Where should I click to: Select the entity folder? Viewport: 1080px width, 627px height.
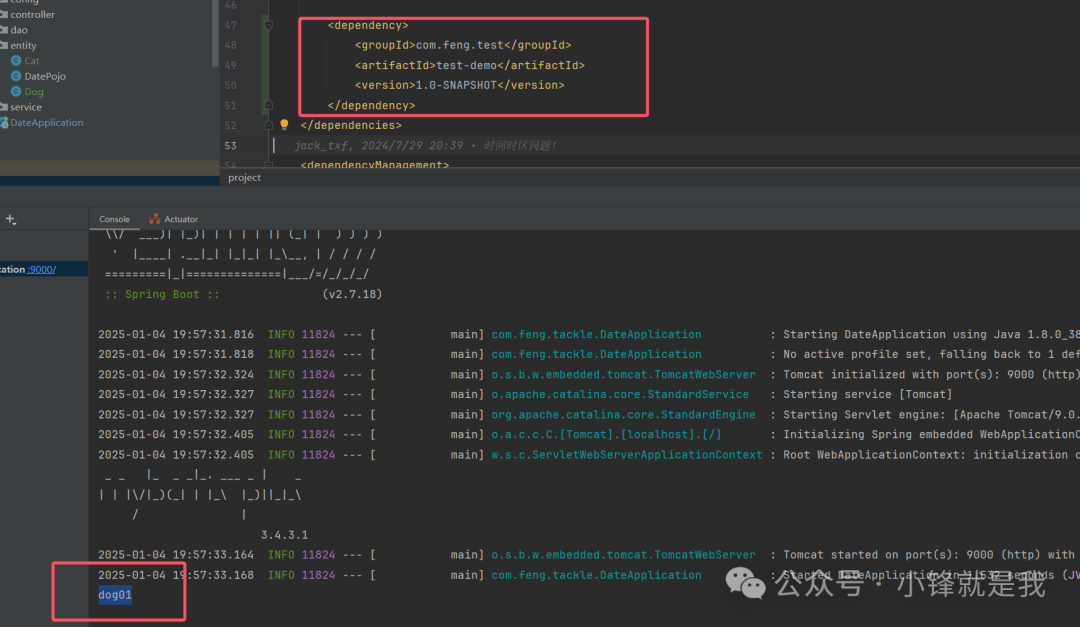[x=23, y=45]
